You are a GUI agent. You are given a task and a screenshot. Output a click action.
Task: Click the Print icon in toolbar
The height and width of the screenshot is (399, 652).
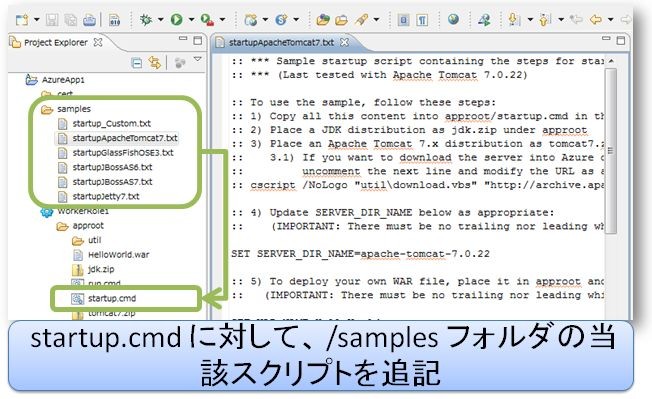point(89,20)
